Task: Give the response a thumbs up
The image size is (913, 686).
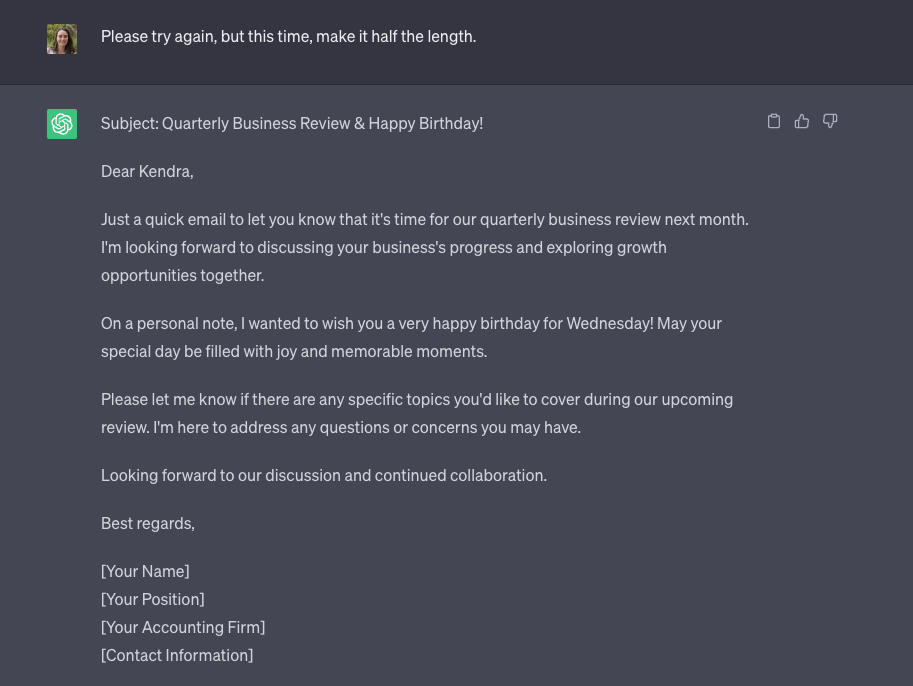Action: pos(801,121)
